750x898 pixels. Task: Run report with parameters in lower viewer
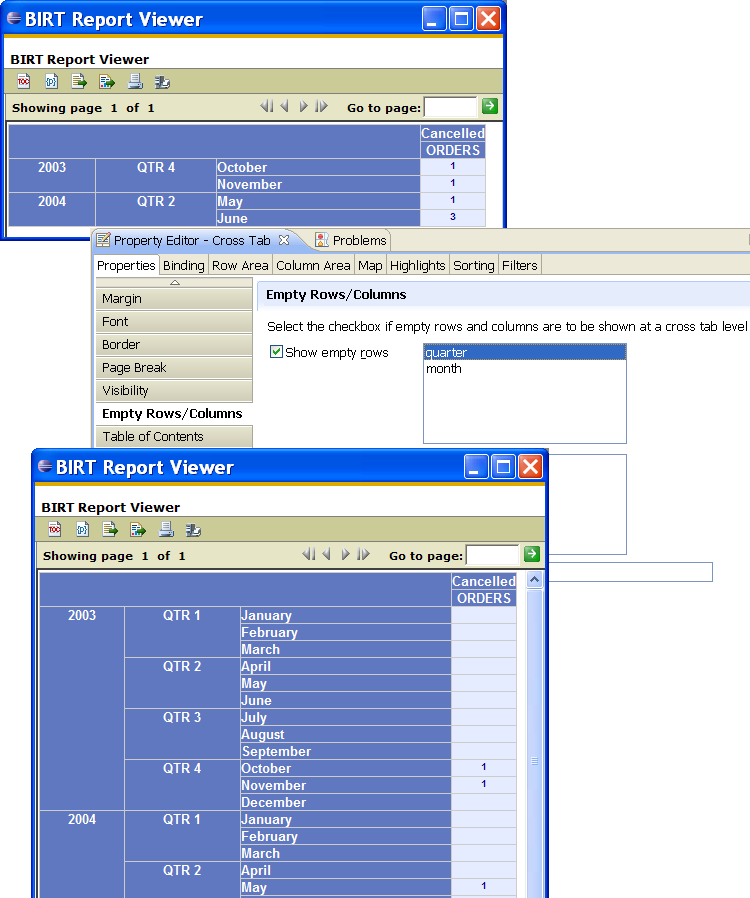[82, 529]
